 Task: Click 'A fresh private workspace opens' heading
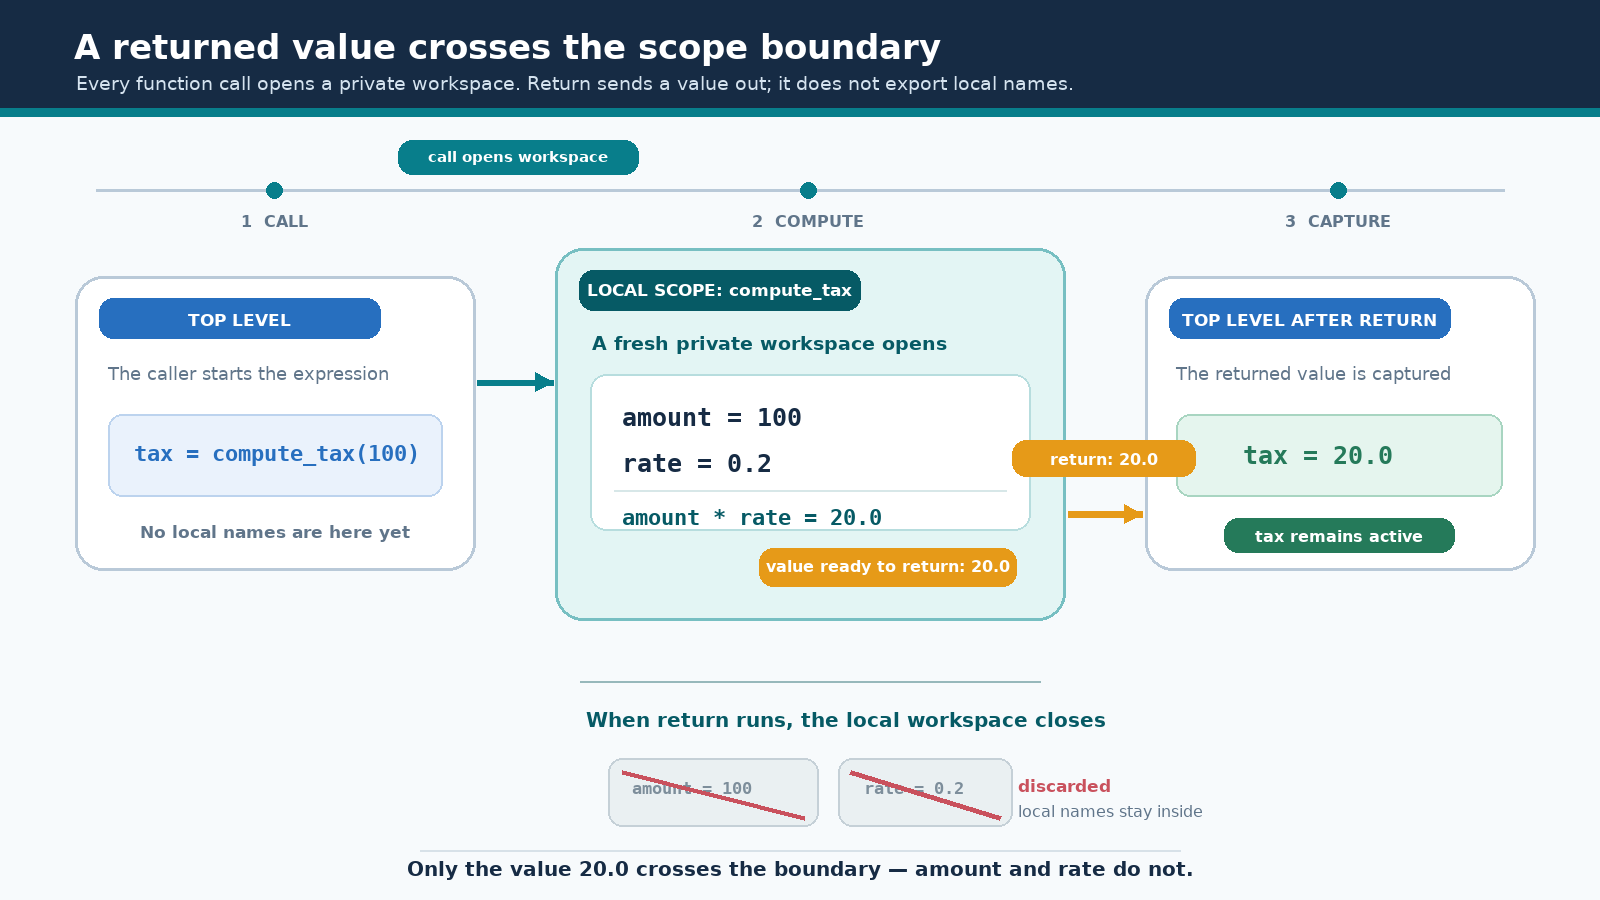click(769, 343)
